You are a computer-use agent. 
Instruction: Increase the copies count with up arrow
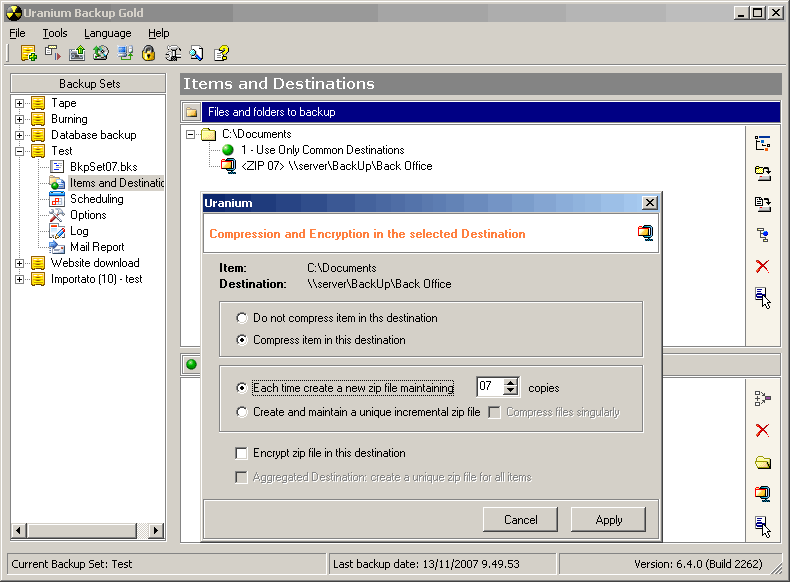pos(511,382)
